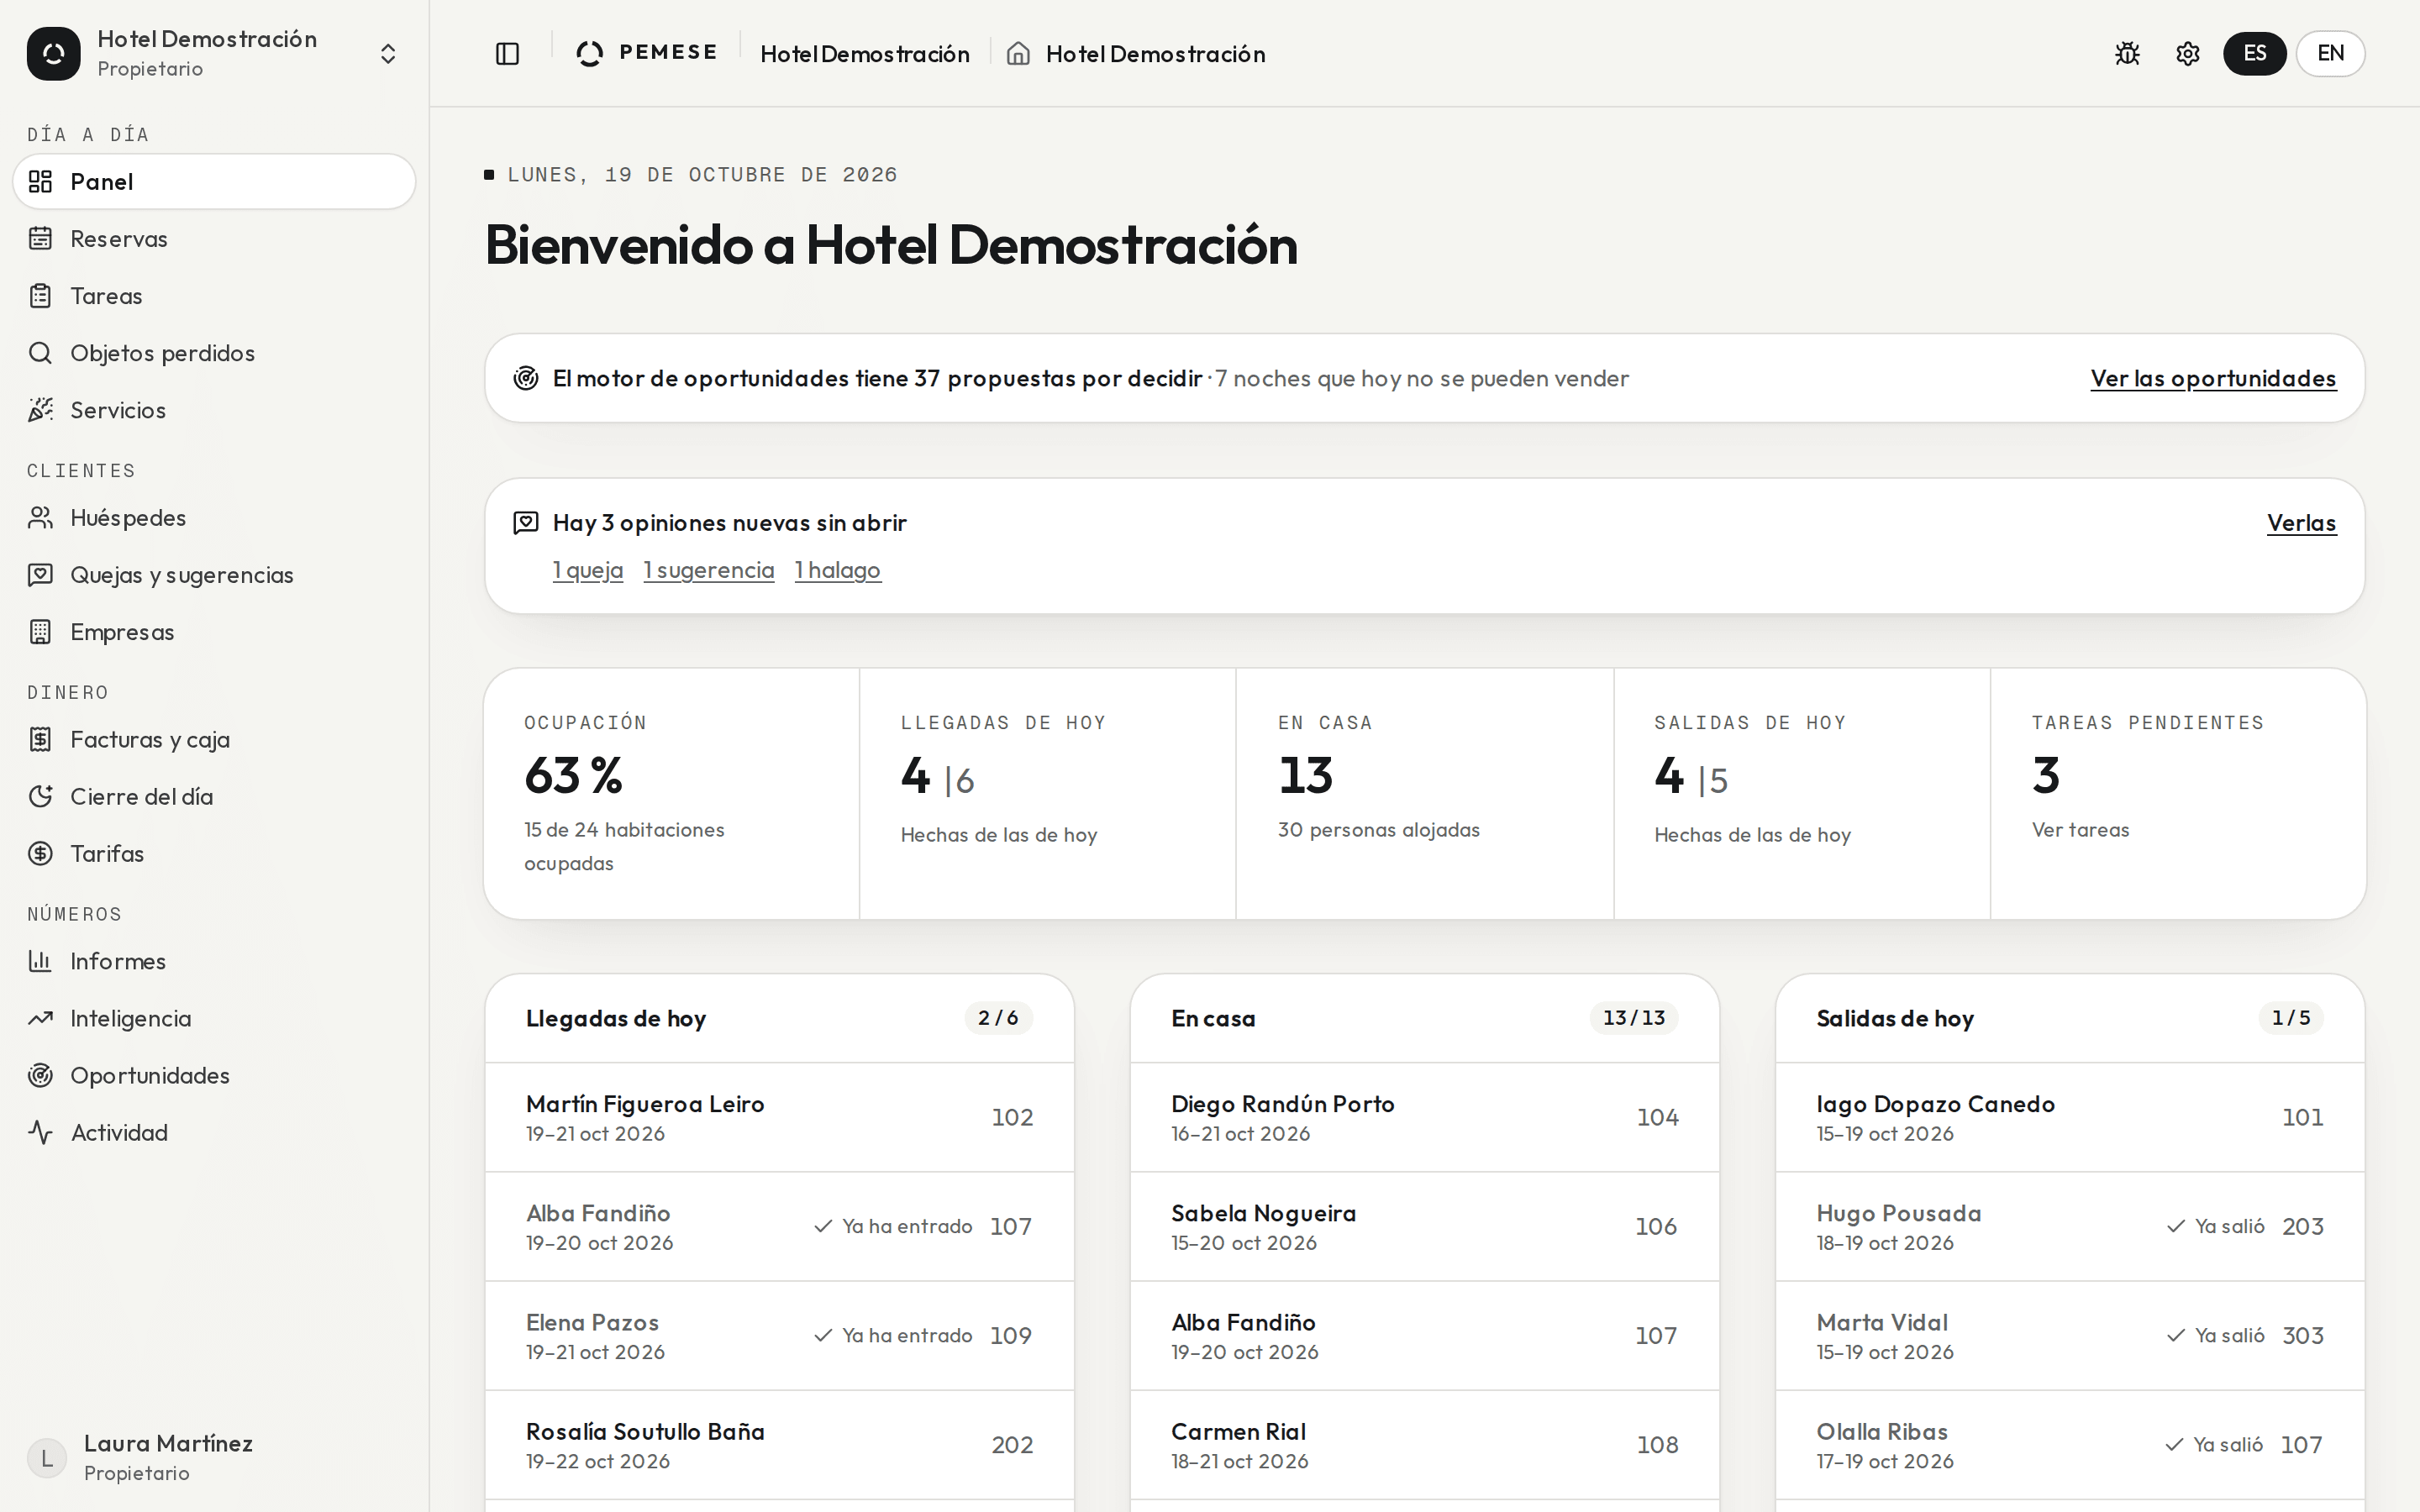The height and width of the screenshot is (1512, 2420).
Task: Switch language to EN
Action: tap(2330, 54)
